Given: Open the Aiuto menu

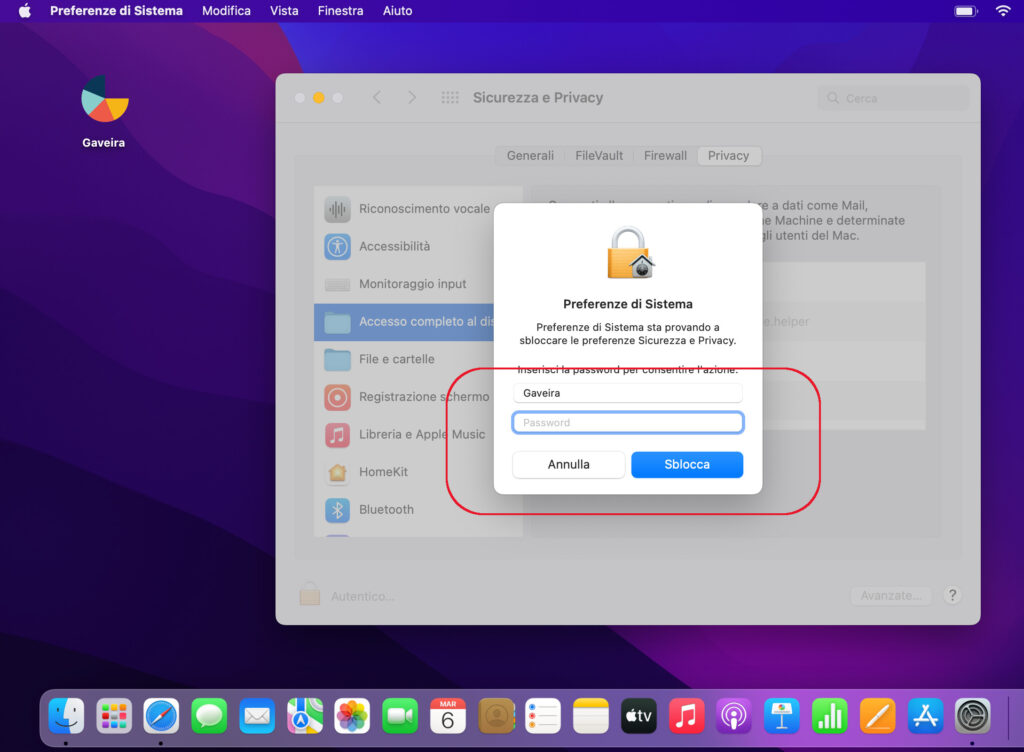Looking at the screenshot, I should [397, 10].
